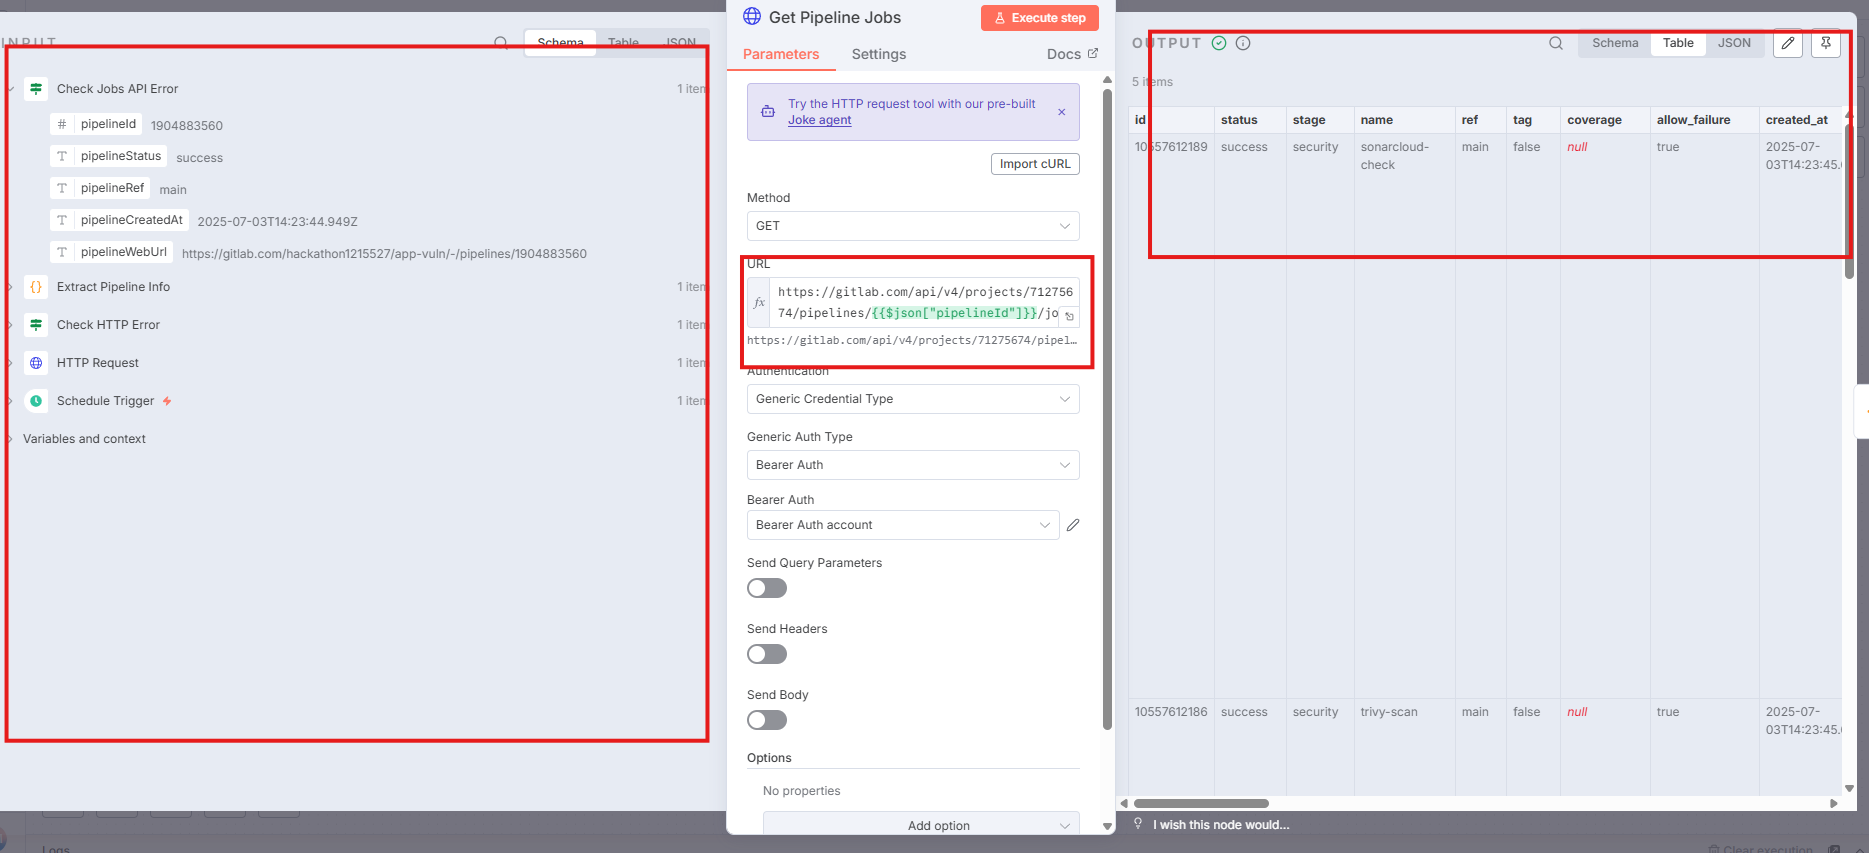Screen dimensions: 1869x853
Task: Click the output search magnifier icon
Action: pos(1555,43)
